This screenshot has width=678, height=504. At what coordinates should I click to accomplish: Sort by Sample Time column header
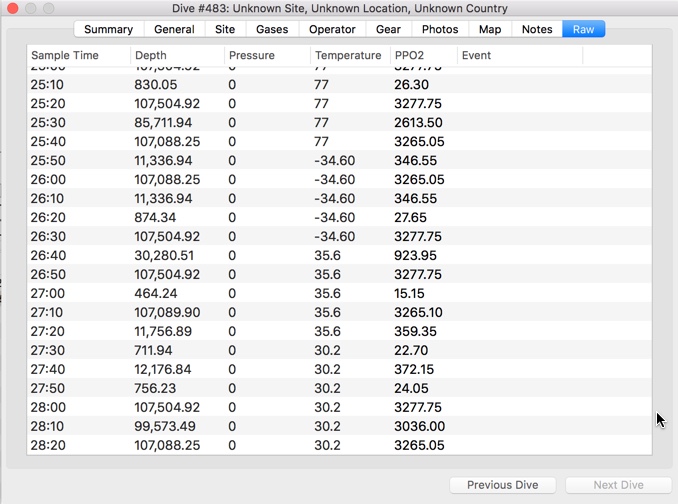pos(78,55)
